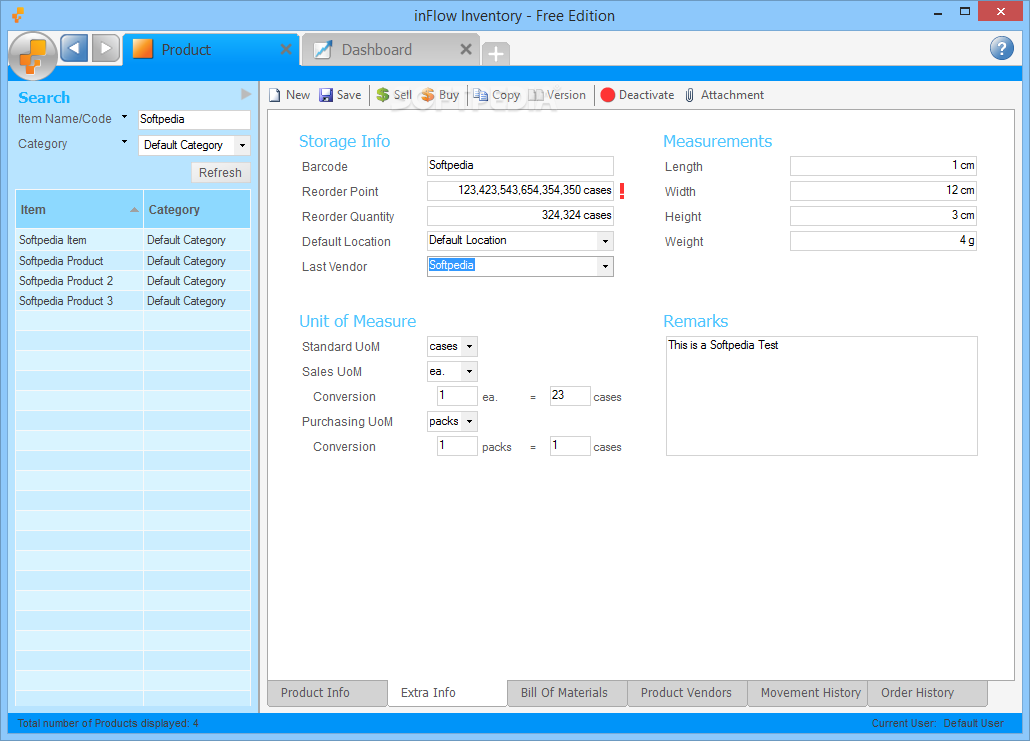Open the Bill Of Materials tab
Image resolution: width=1030 pixels, height=741 pixels.
point(567,693)
